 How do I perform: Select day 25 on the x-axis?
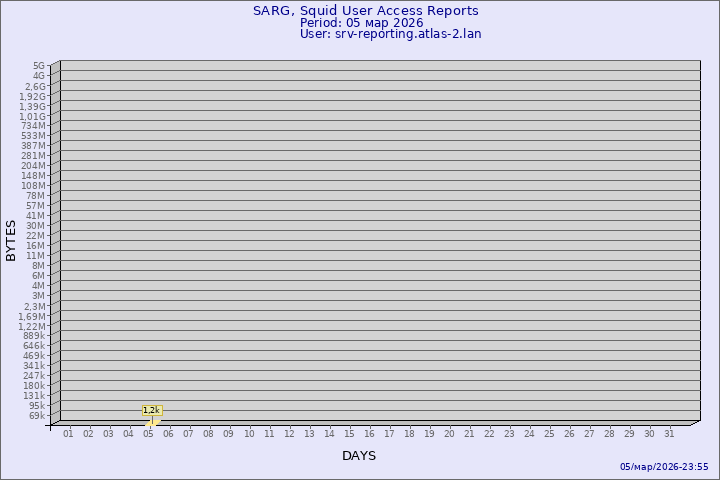coord(549,434)
